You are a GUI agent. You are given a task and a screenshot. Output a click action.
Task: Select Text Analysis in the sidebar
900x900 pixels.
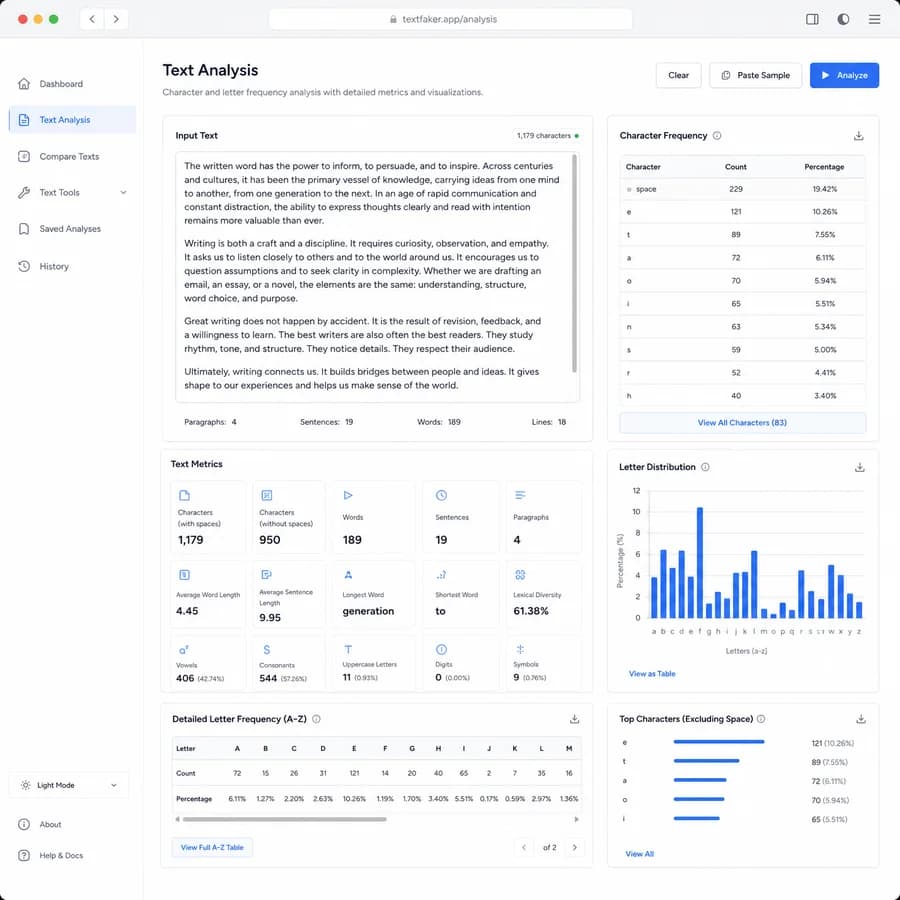pyautogui.click(x=72, y=119)
